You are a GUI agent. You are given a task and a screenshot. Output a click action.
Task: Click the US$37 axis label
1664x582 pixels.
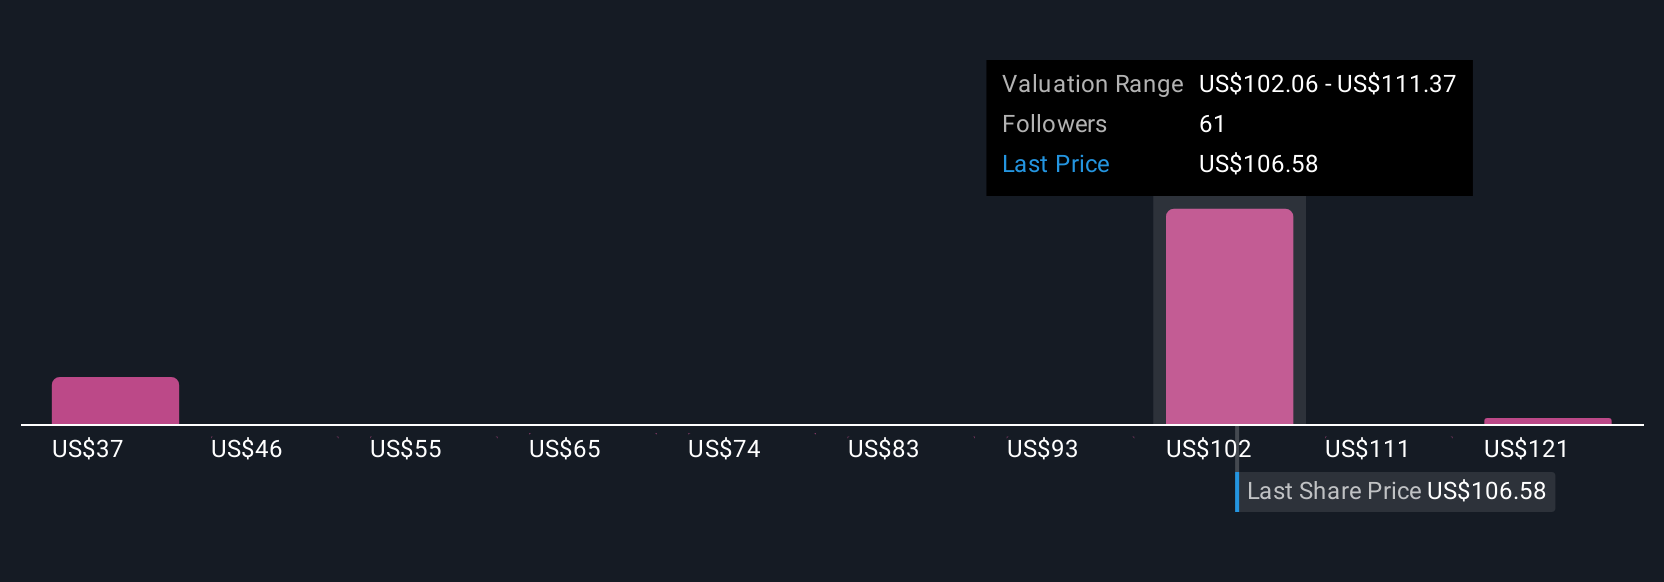point(88,449)
